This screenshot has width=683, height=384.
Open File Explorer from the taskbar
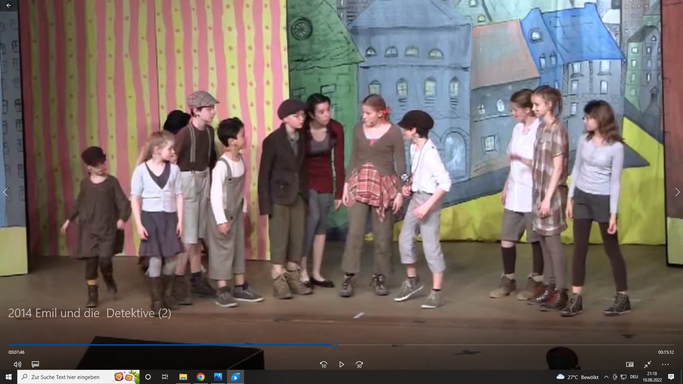click(183, 377)
